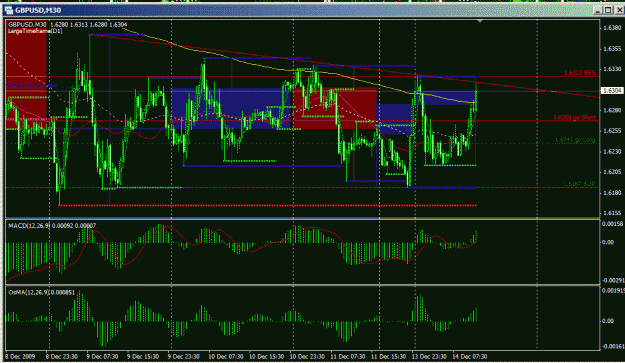Click the 14 Dec 07:30 time label
Viewport: 625px width, 363px height.
(470, 357)
